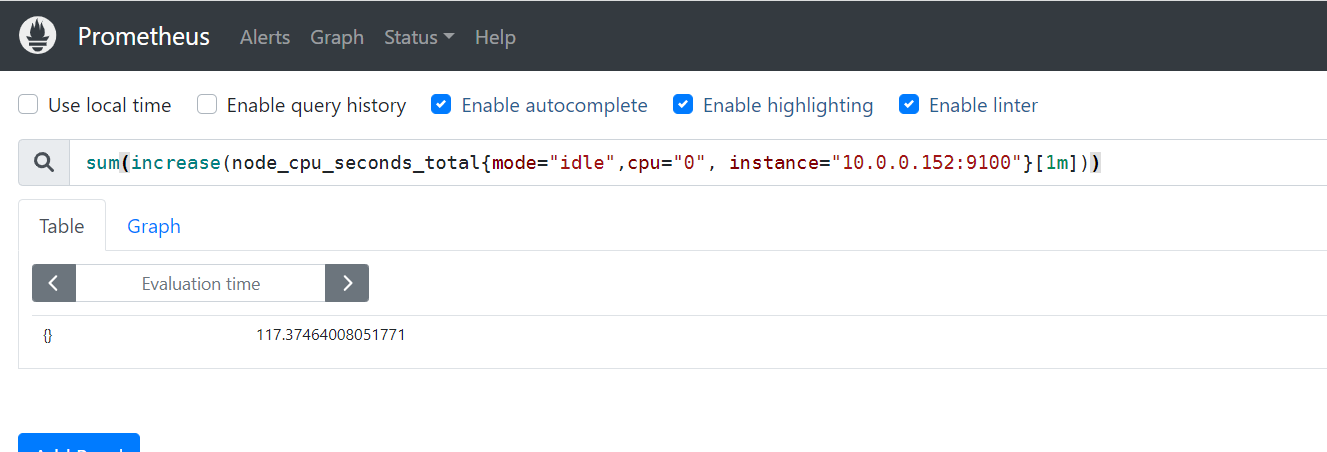Switch to the Graph panel tab
Screen dimensions: 1327x452
pyautogui.click(x=154, y=226)
